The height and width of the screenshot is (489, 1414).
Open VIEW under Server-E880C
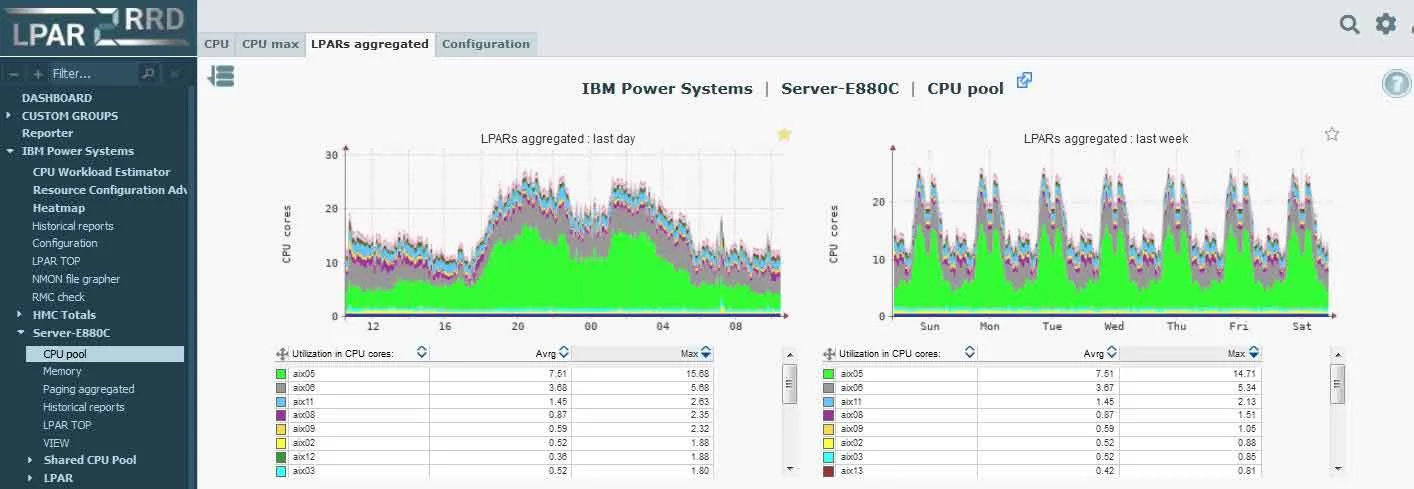[x=56, y=443]
